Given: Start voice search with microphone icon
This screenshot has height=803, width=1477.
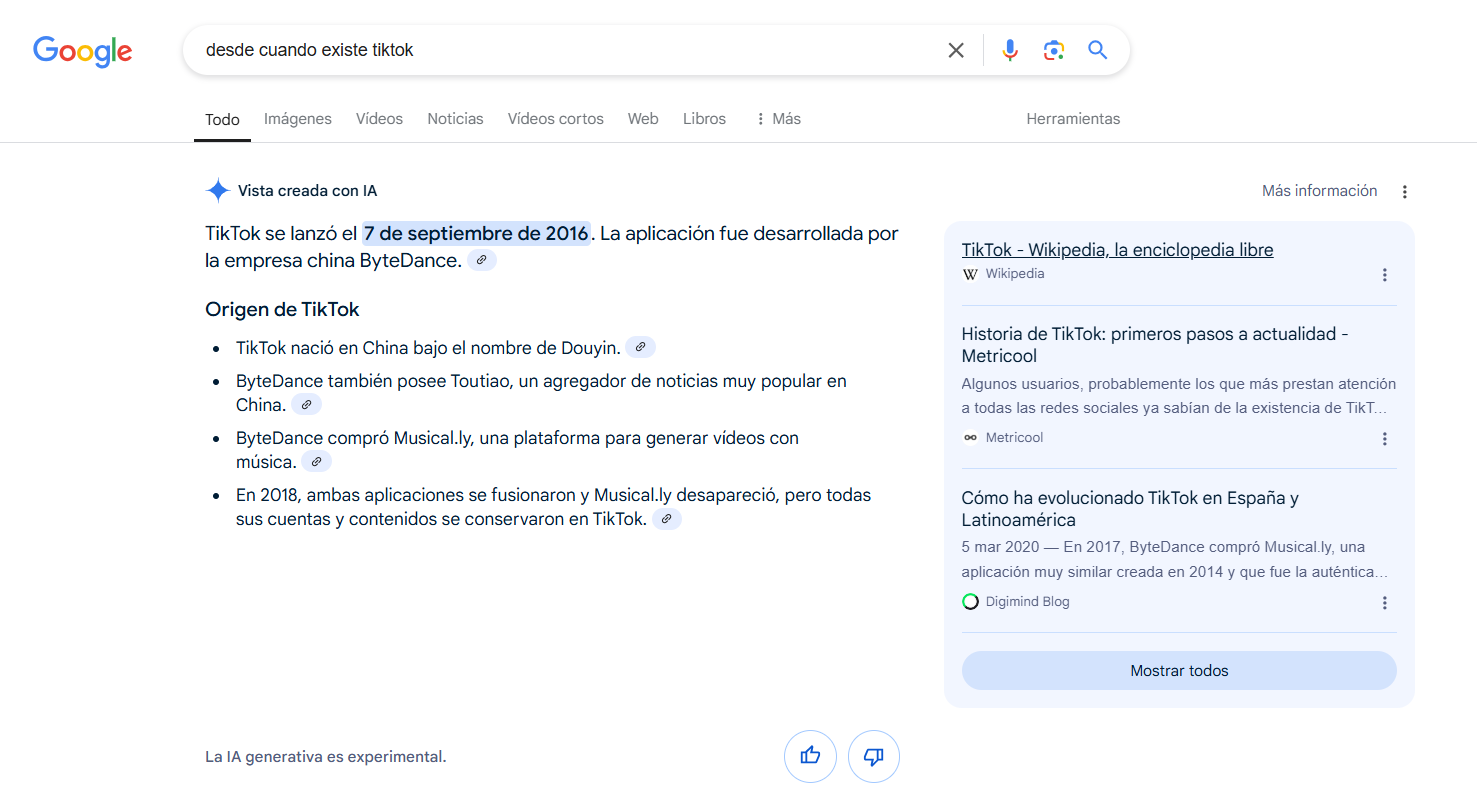Looking at the screenshot, I should coord(1010,50).
